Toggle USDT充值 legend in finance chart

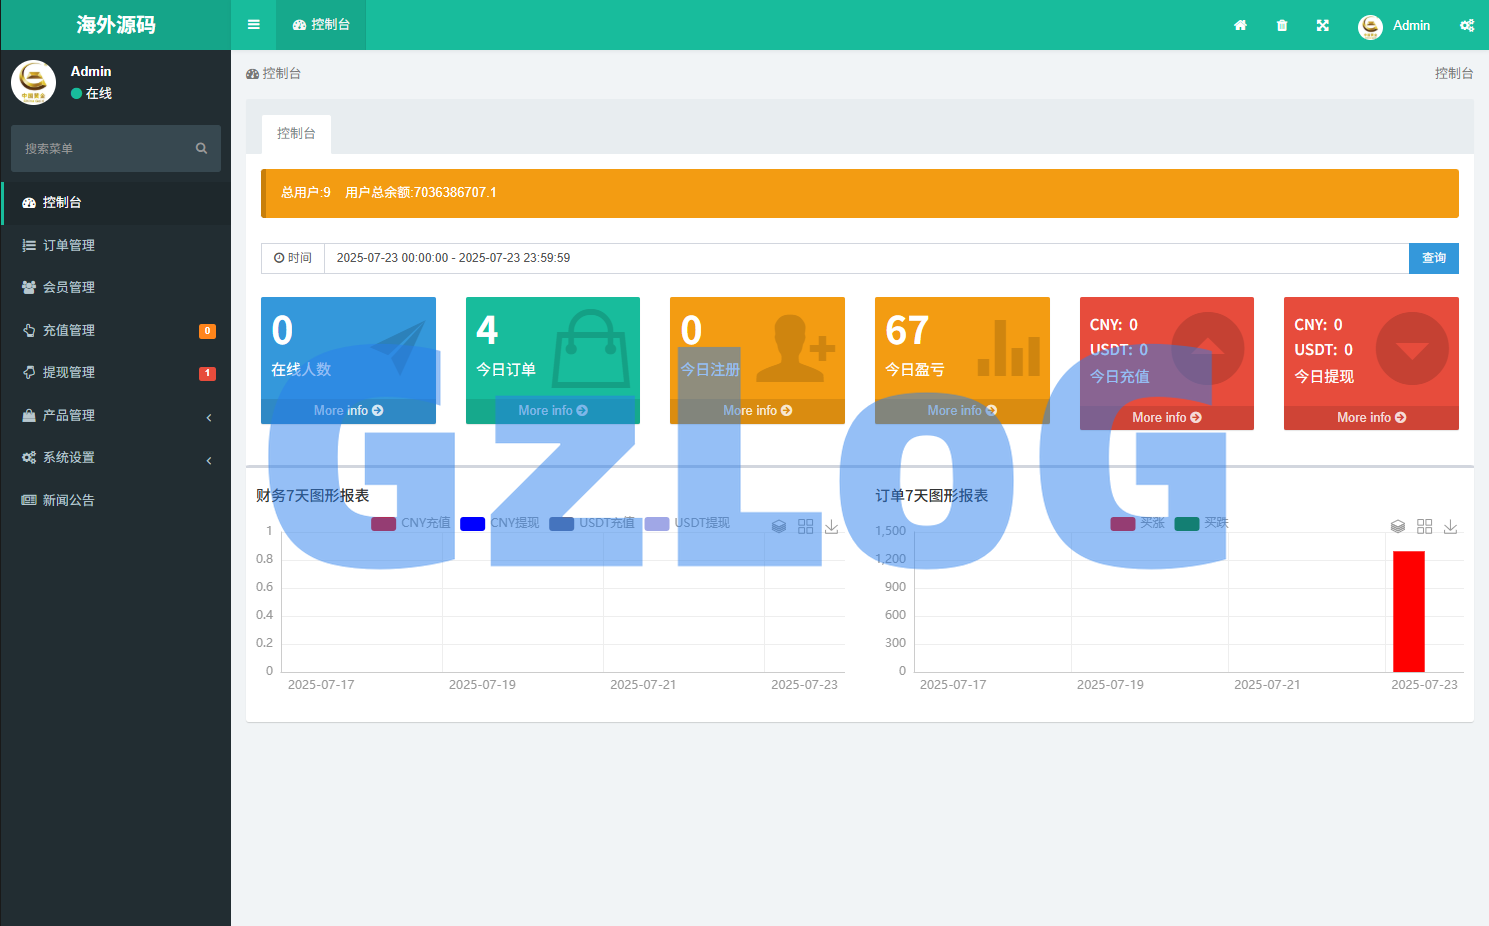[x=592, y=523]
